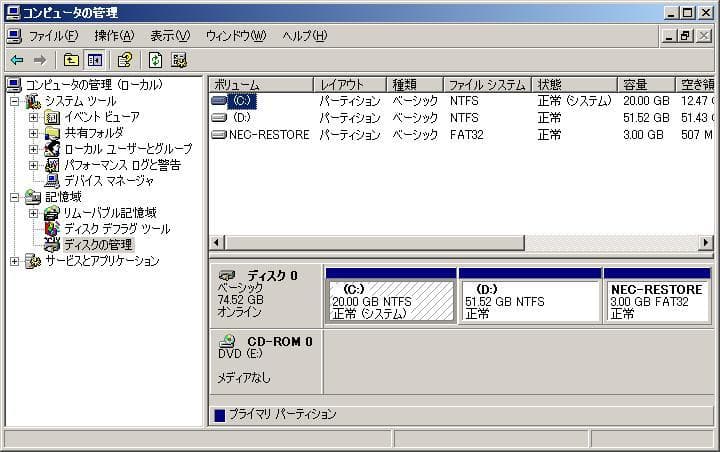
Task: Expand the イベント ビューア node
Action: pyautogui.click(x=33, y=117)
